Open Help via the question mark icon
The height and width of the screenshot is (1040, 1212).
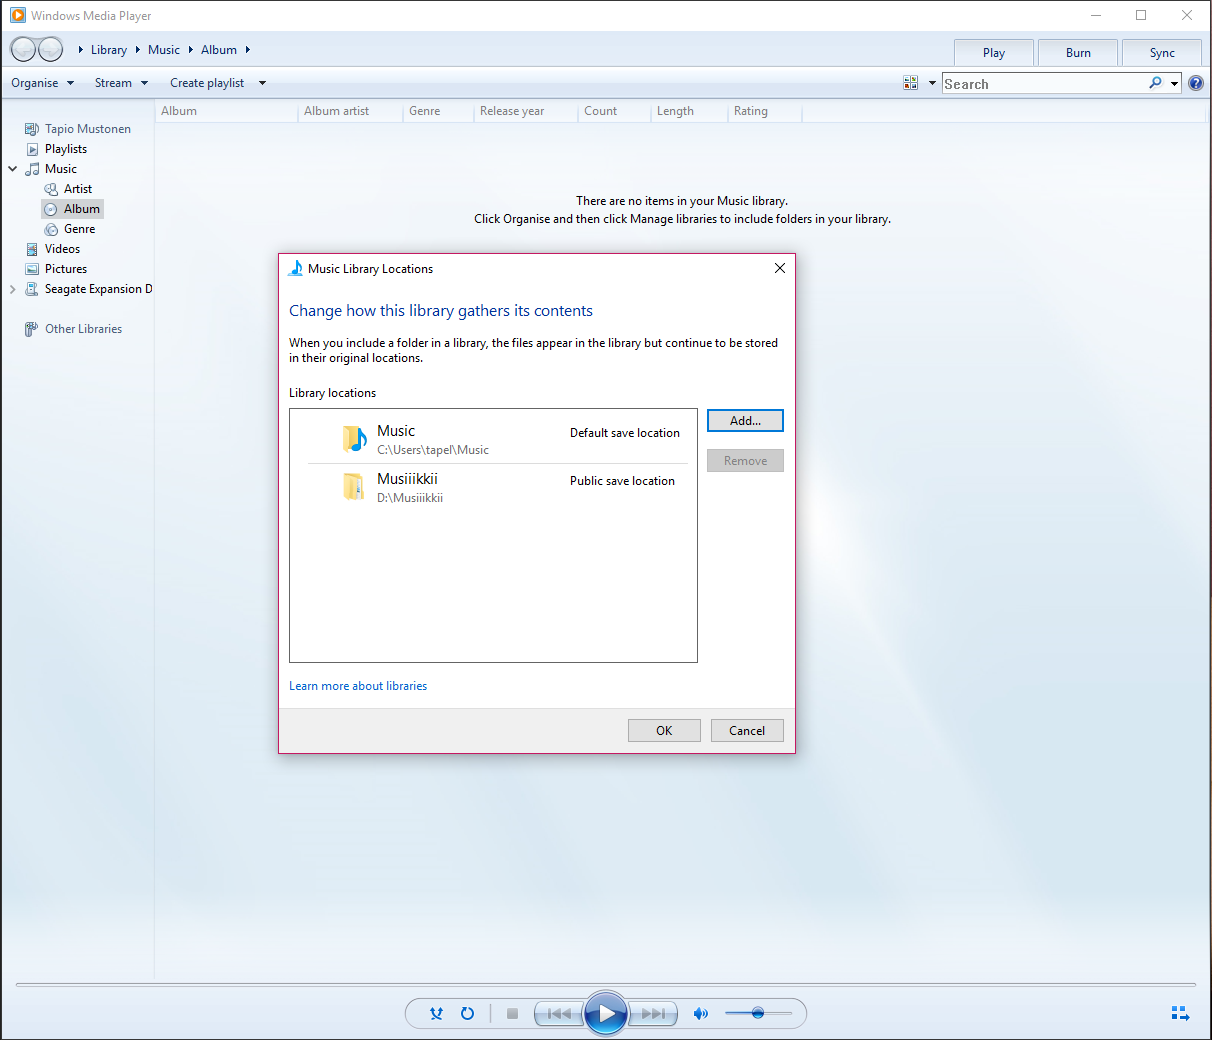[x=1195, y=83]
